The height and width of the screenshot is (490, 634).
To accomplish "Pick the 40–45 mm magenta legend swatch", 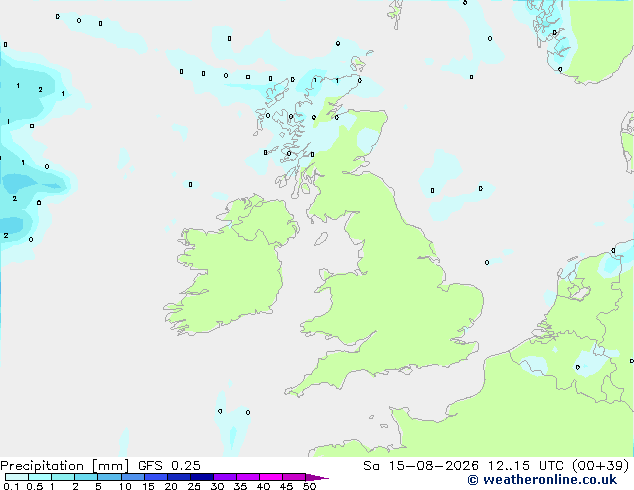I will pos(271,477).
